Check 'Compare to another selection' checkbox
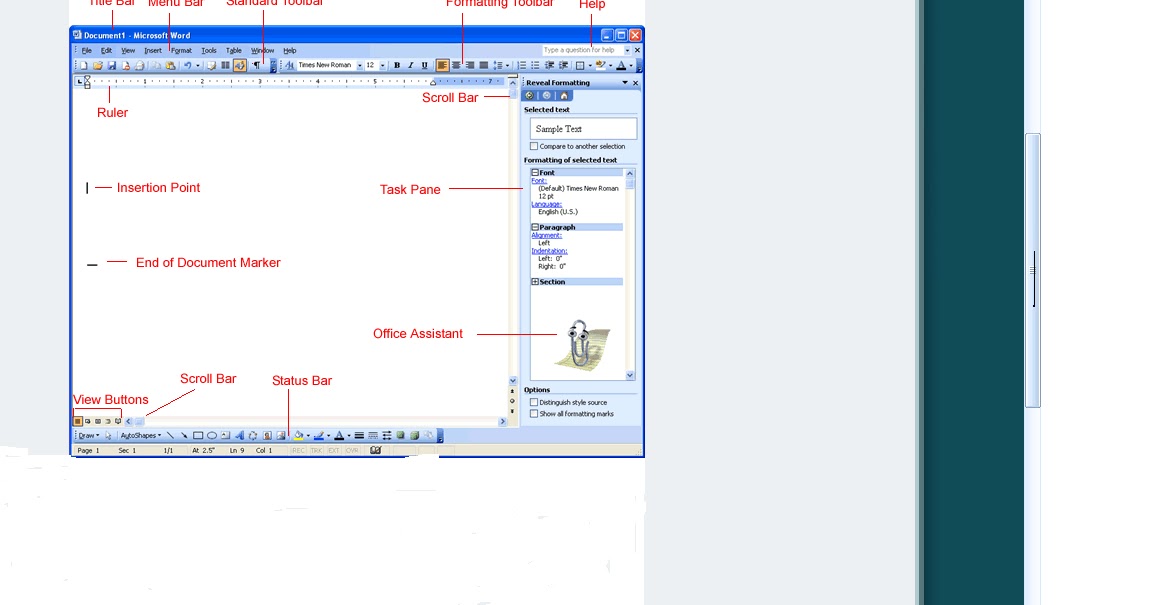The height and width of the screenshot is (605, 1152). 534,146
